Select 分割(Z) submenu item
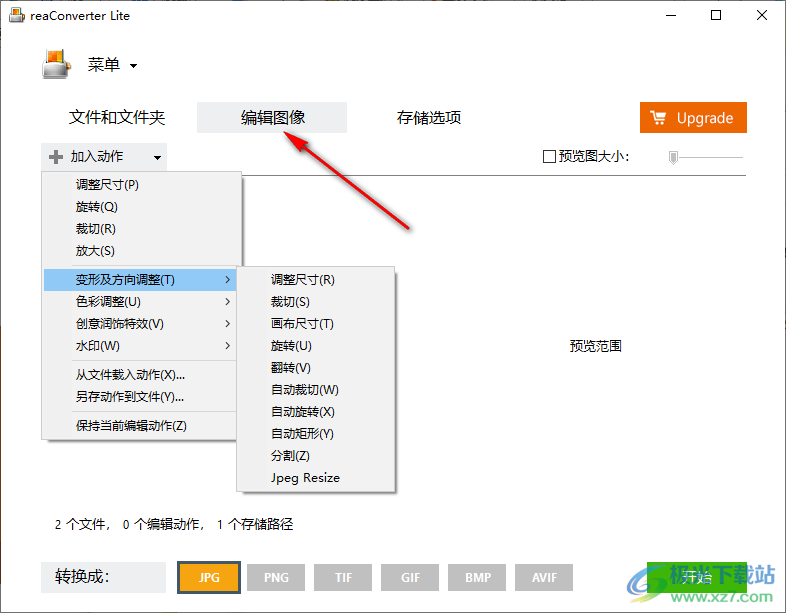 (x=316, y=456)
